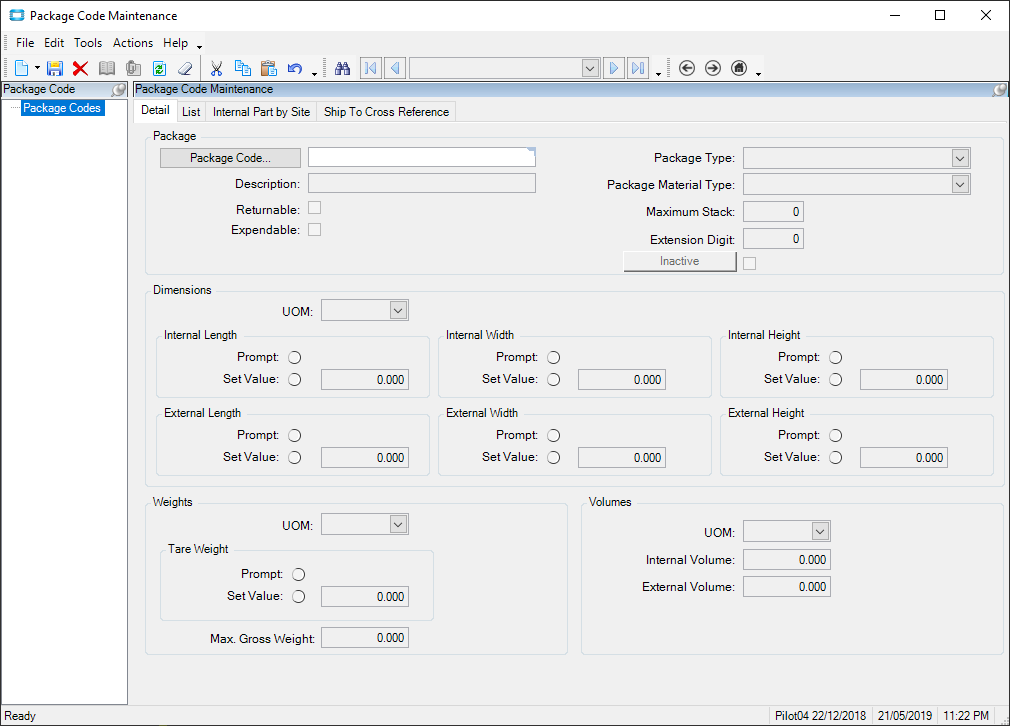The image size is (1010, 726).
Task: Select Prompt radio under Tare Weight
Action: click(298, 575)
